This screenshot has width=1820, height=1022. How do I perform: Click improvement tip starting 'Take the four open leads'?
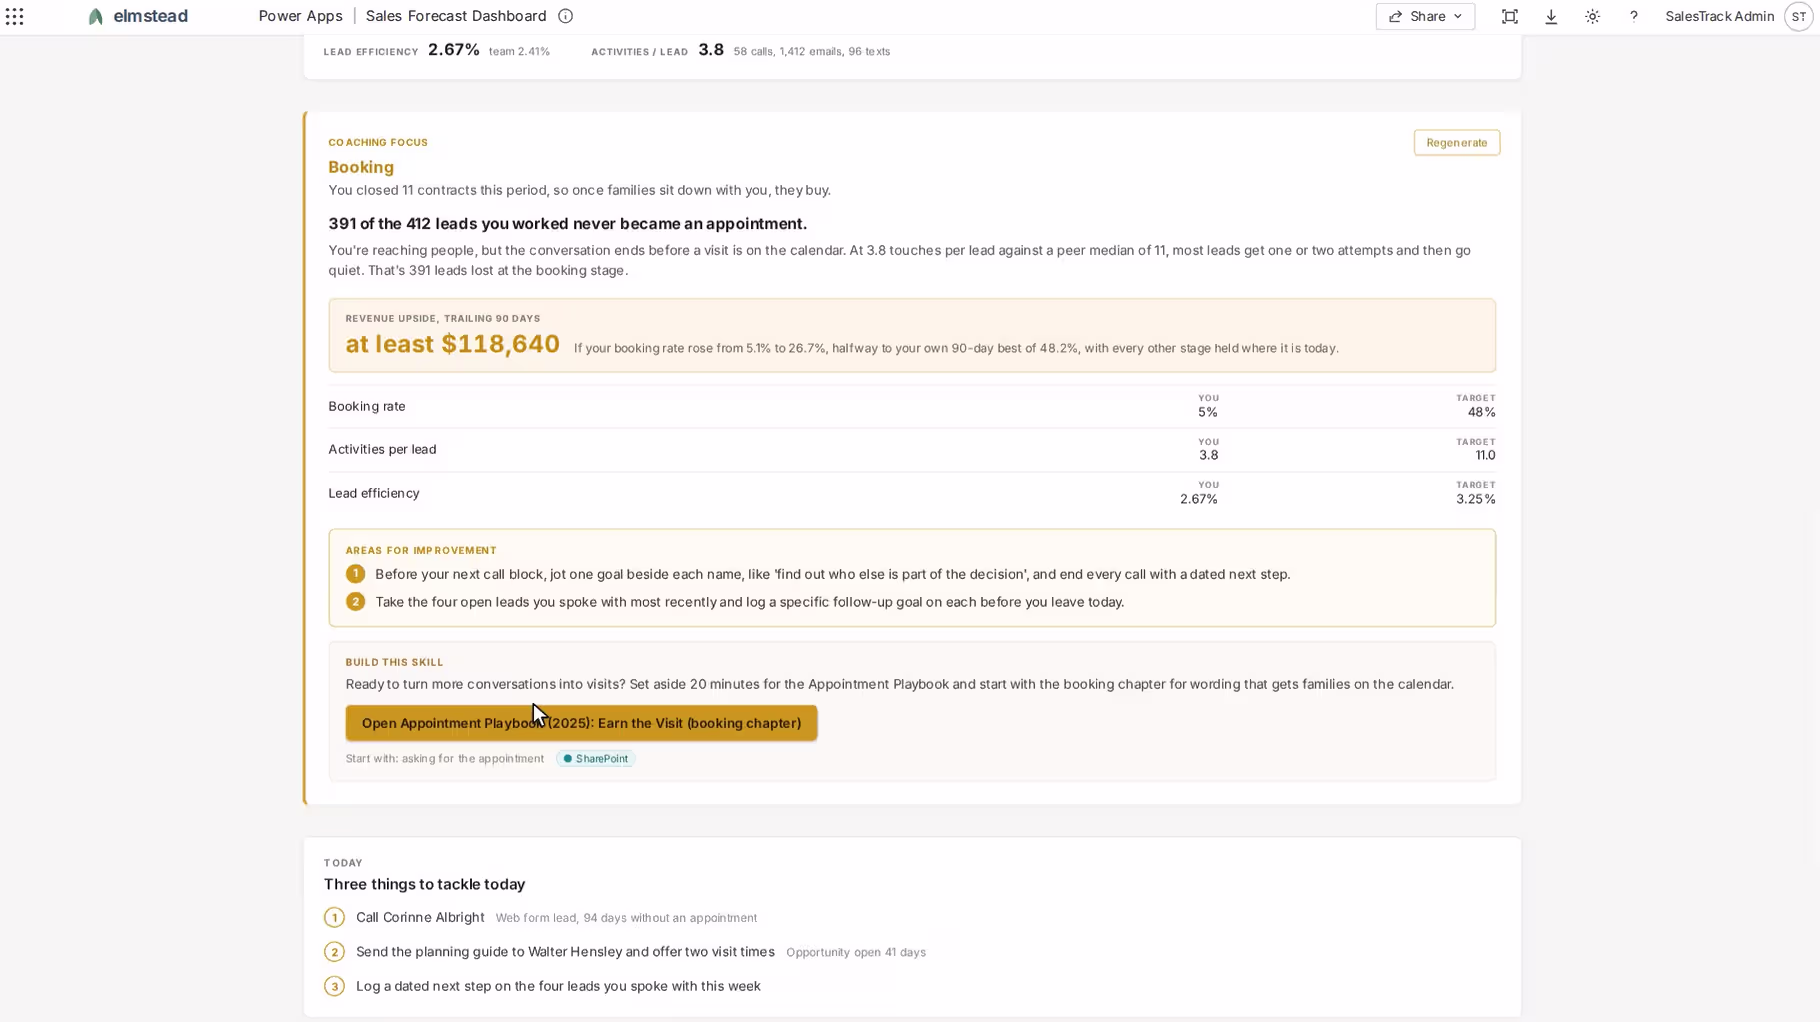click(x=750, y=602)
